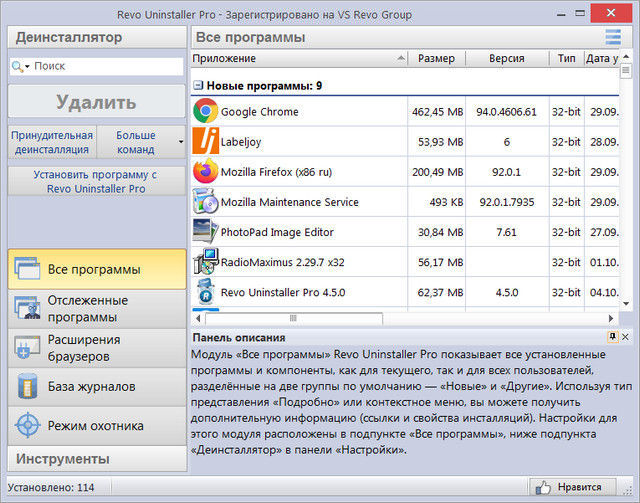Click the Удалить button
640x503 pixels.
click(96, 102)
